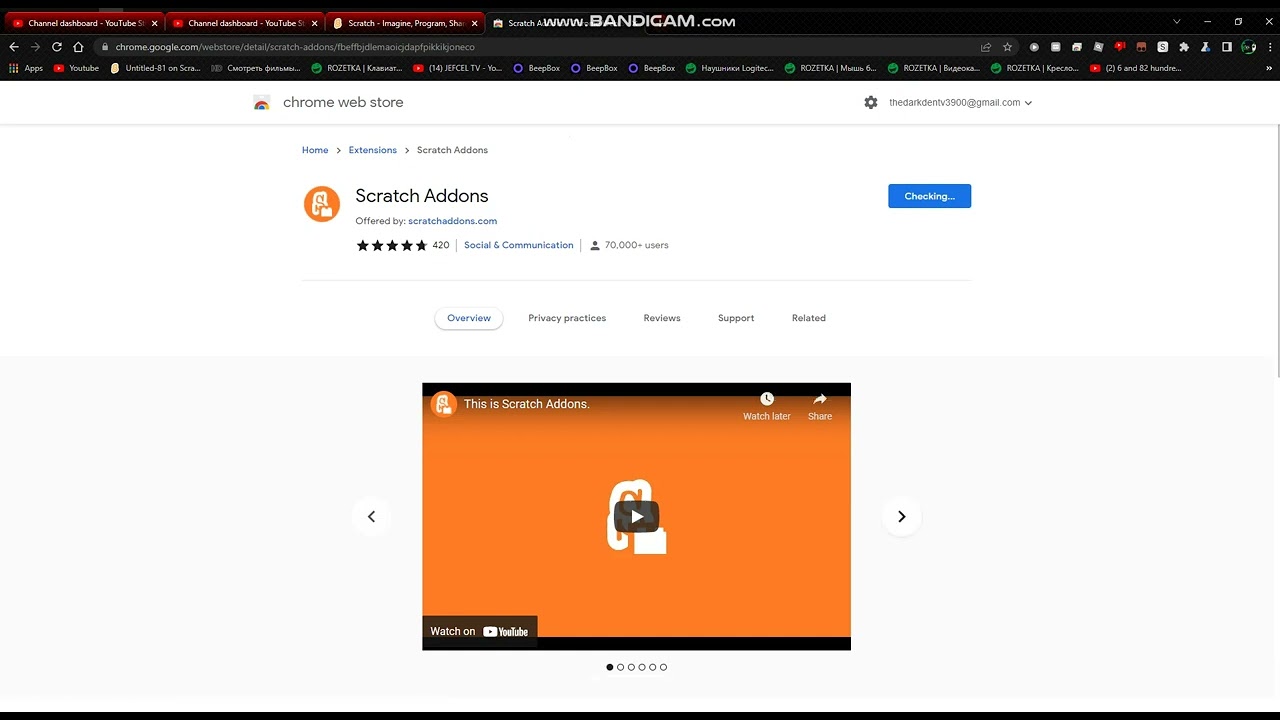Open the Social & Communication category link
This screenshot has width=1280, height=720.
pos(519,245)
